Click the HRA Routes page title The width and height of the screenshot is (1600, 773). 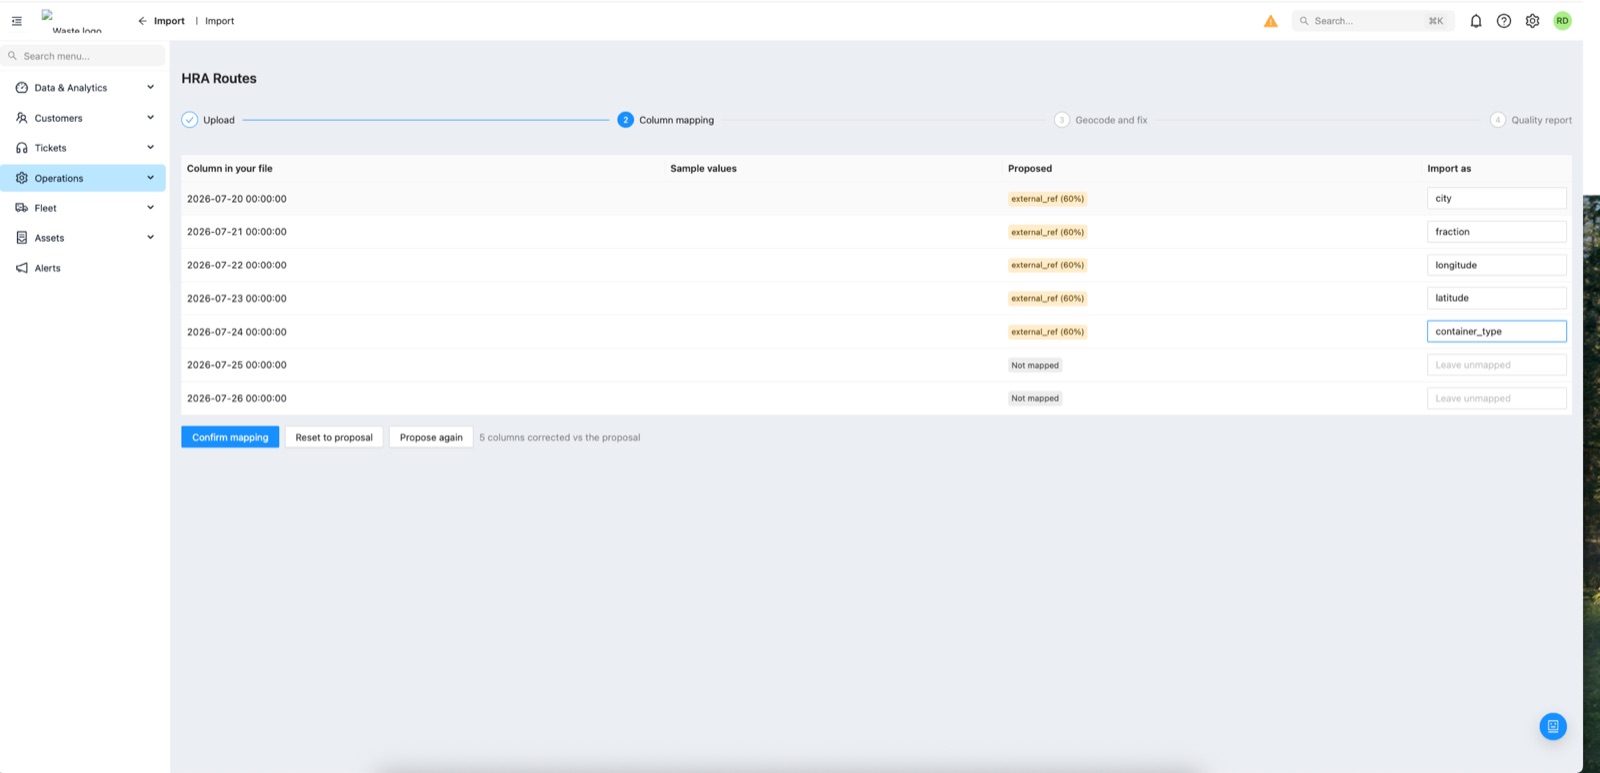coord(219,78)
